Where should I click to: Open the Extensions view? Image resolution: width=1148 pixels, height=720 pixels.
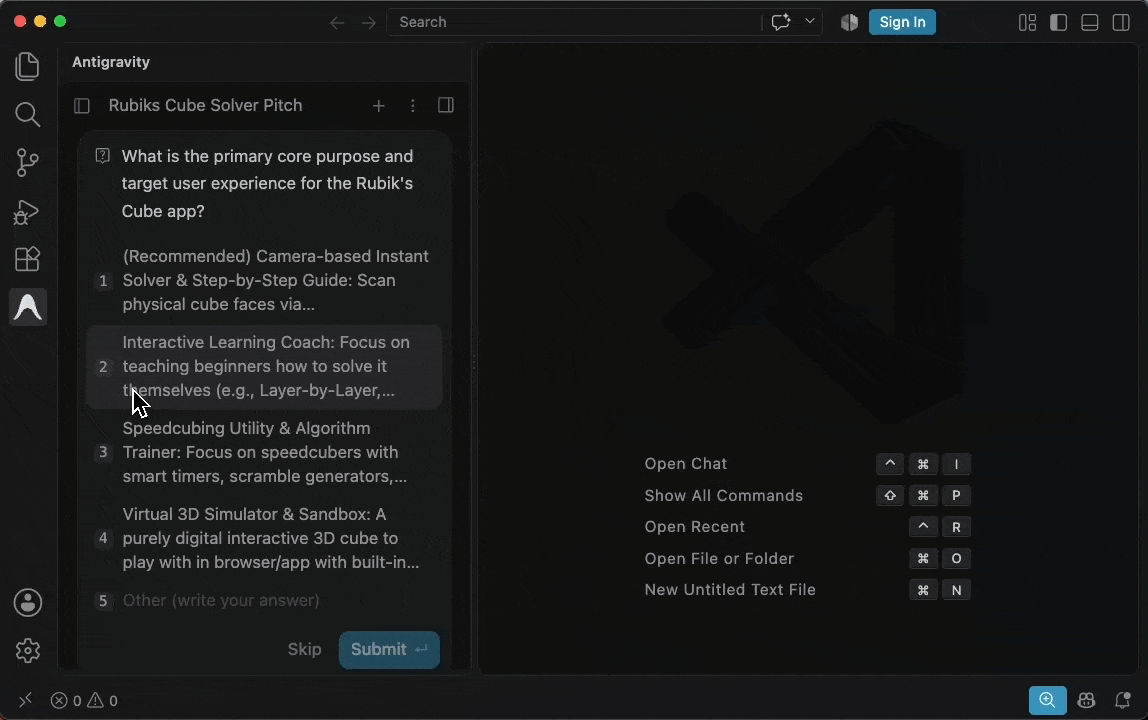(x=27, y=259)
